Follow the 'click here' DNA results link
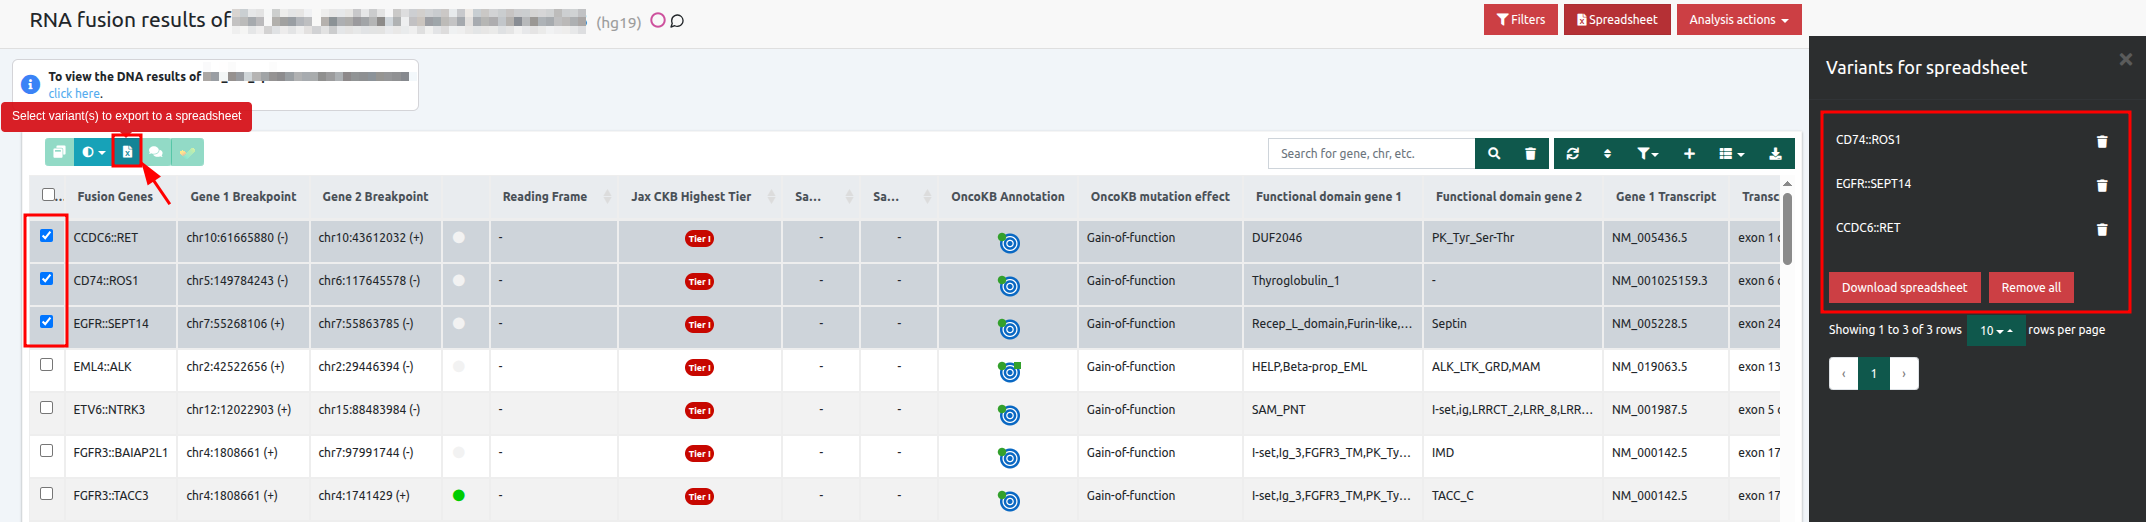Viewport: 2146px width, 522px height. pos(75,94)
